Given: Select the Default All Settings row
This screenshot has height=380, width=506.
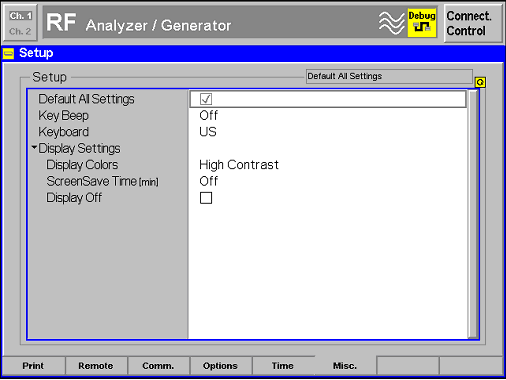Looking at the screenshot, I should 247,99.
